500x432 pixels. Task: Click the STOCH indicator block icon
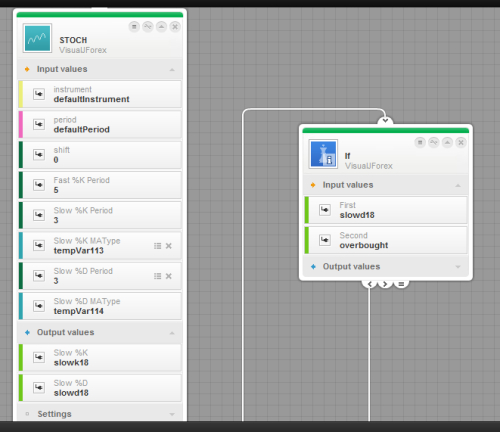click(37, 38)
